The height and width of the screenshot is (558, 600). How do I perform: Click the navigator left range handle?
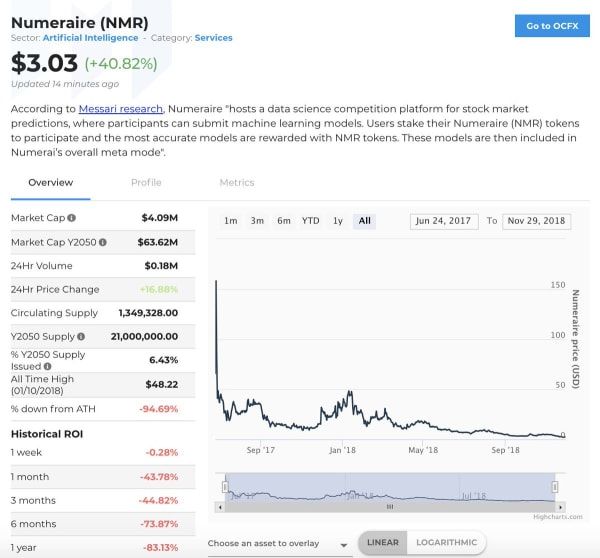(x=225, y=487)
